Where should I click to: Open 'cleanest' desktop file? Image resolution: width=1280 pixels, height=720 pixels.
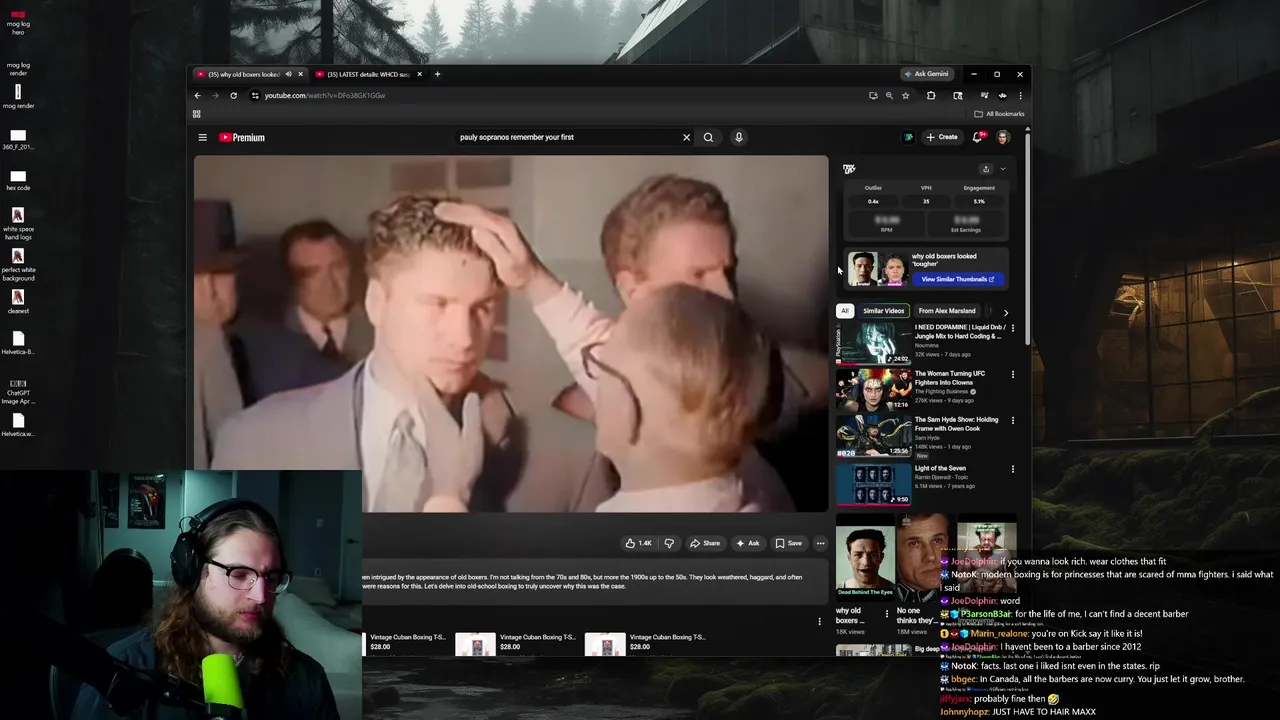point(18,301)
